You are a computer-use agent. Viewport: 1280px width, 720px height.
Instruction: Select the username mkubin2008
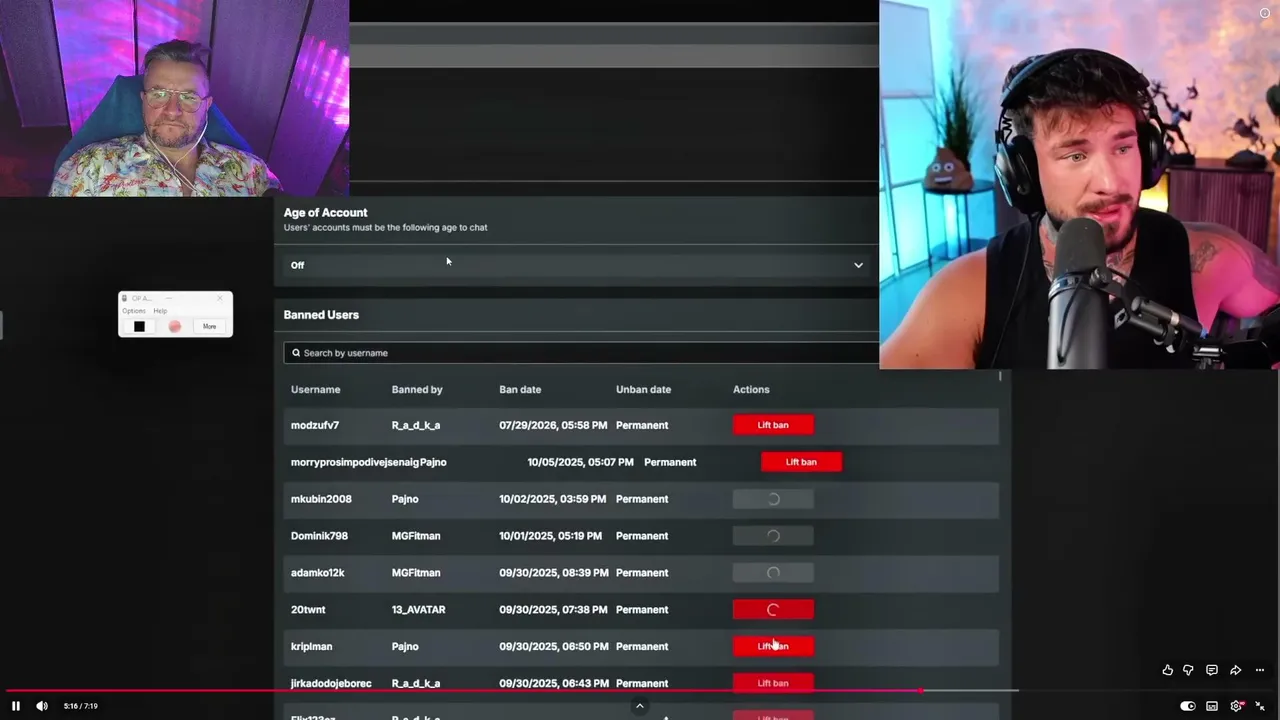[x=321, y=499]
